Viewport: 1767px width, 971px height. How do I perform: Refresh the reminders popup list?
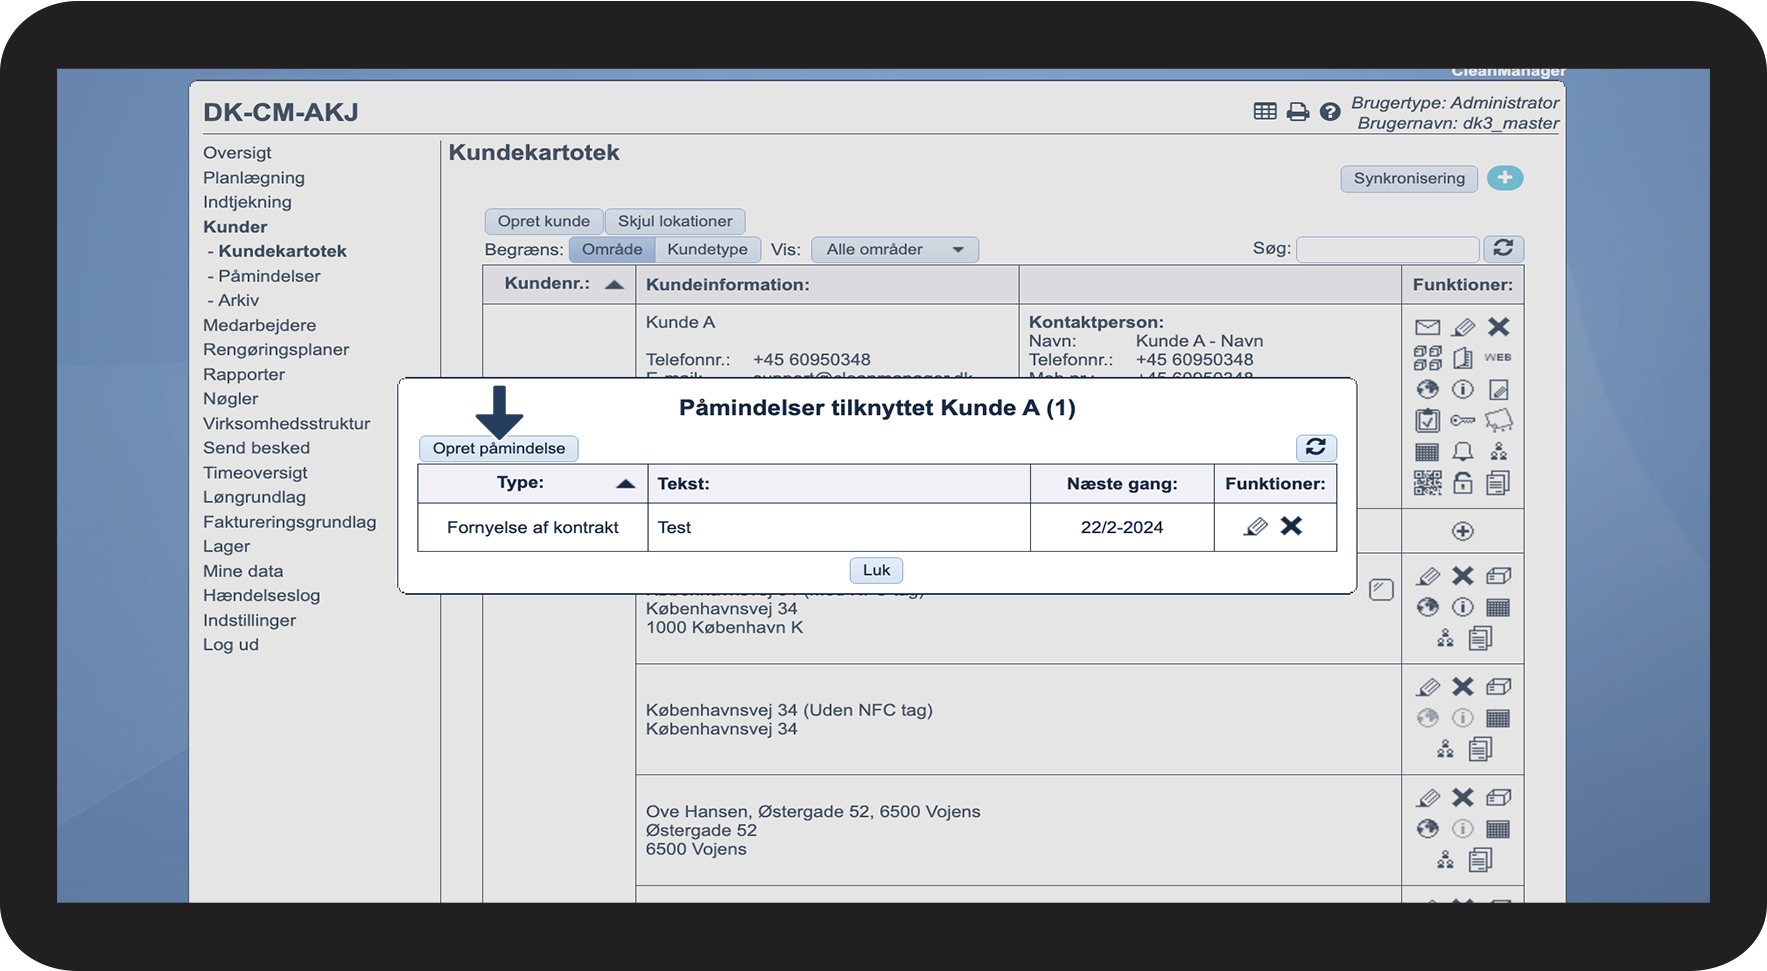(x=1315, y=447)
